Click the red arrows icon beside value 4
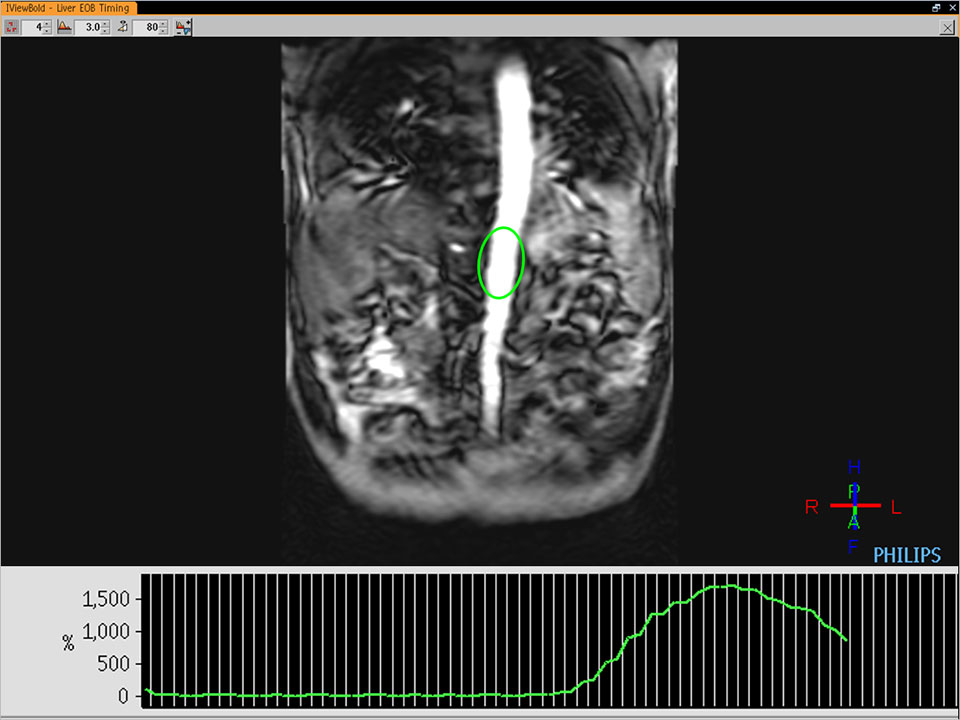This screenshot has height=720, width=960. 12,27
